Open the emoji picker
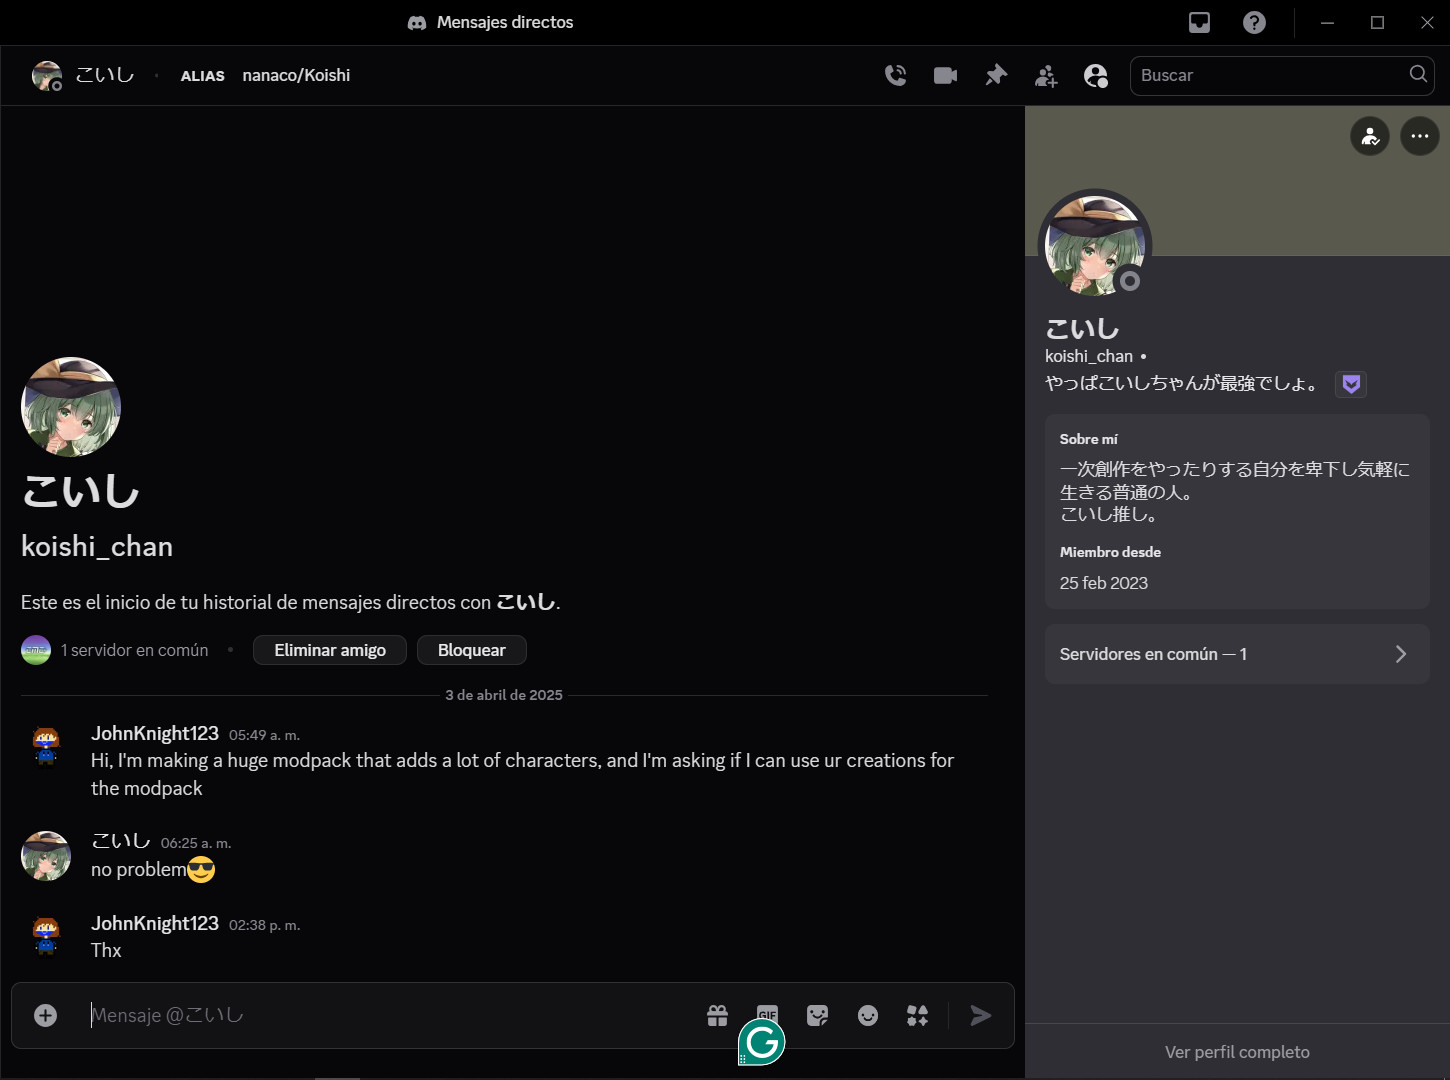 (868, 1016)
